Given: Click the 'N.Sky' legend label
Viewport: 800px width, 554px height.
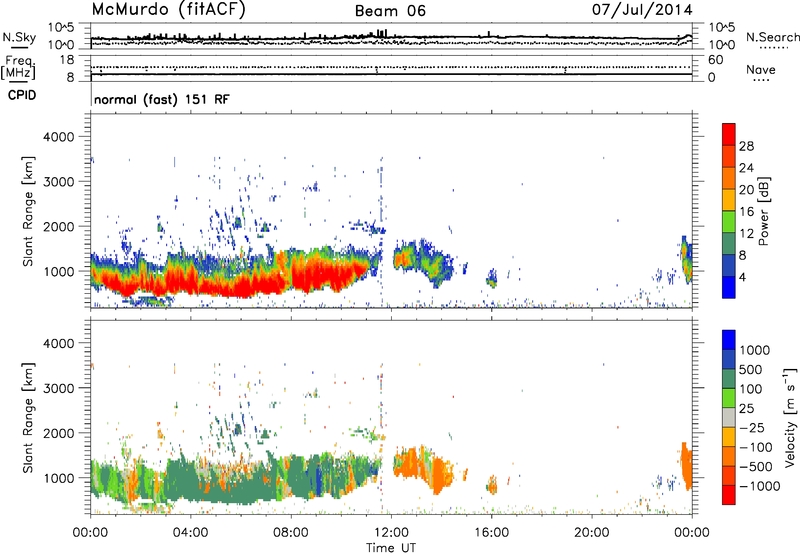Looking at the screenshot, I should click(19, 37).
